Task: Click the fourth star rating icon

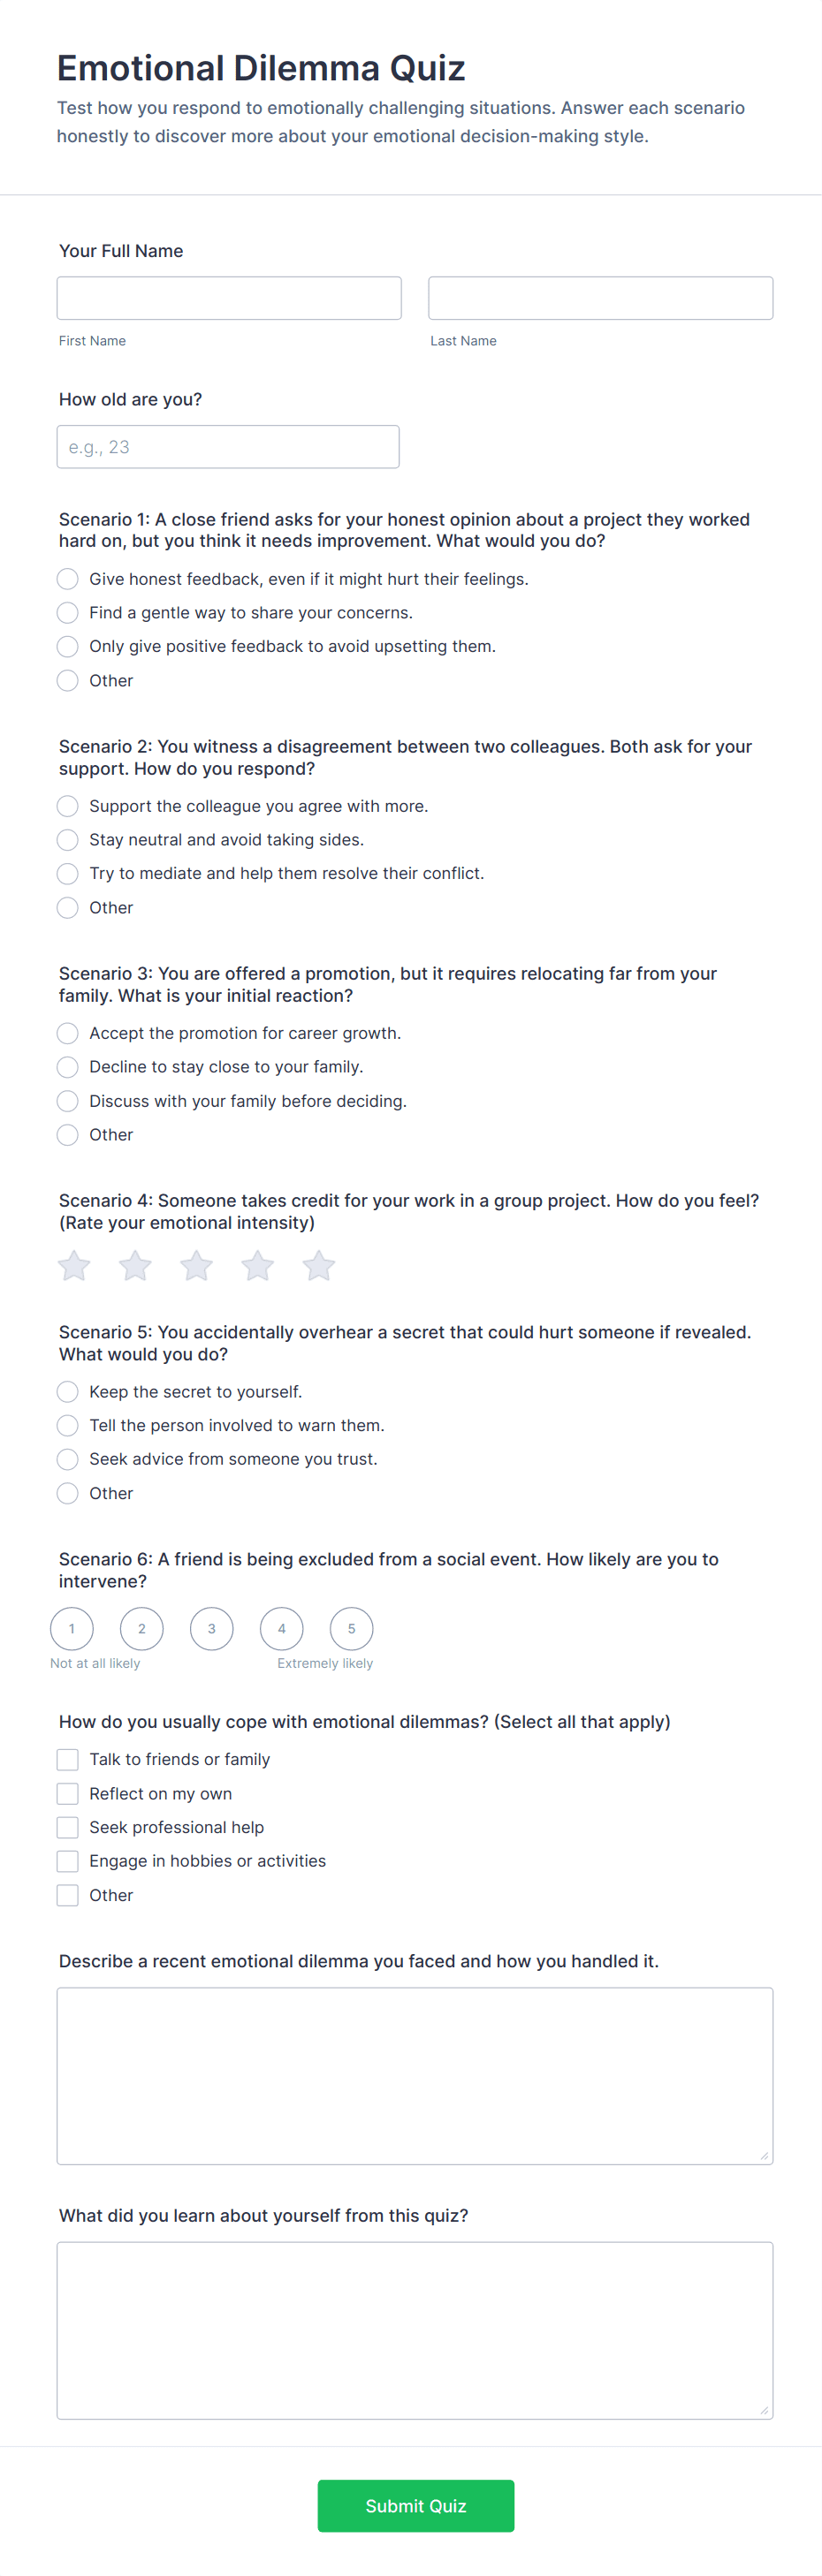Action: pyautogui.click(x=257, y=1266)
